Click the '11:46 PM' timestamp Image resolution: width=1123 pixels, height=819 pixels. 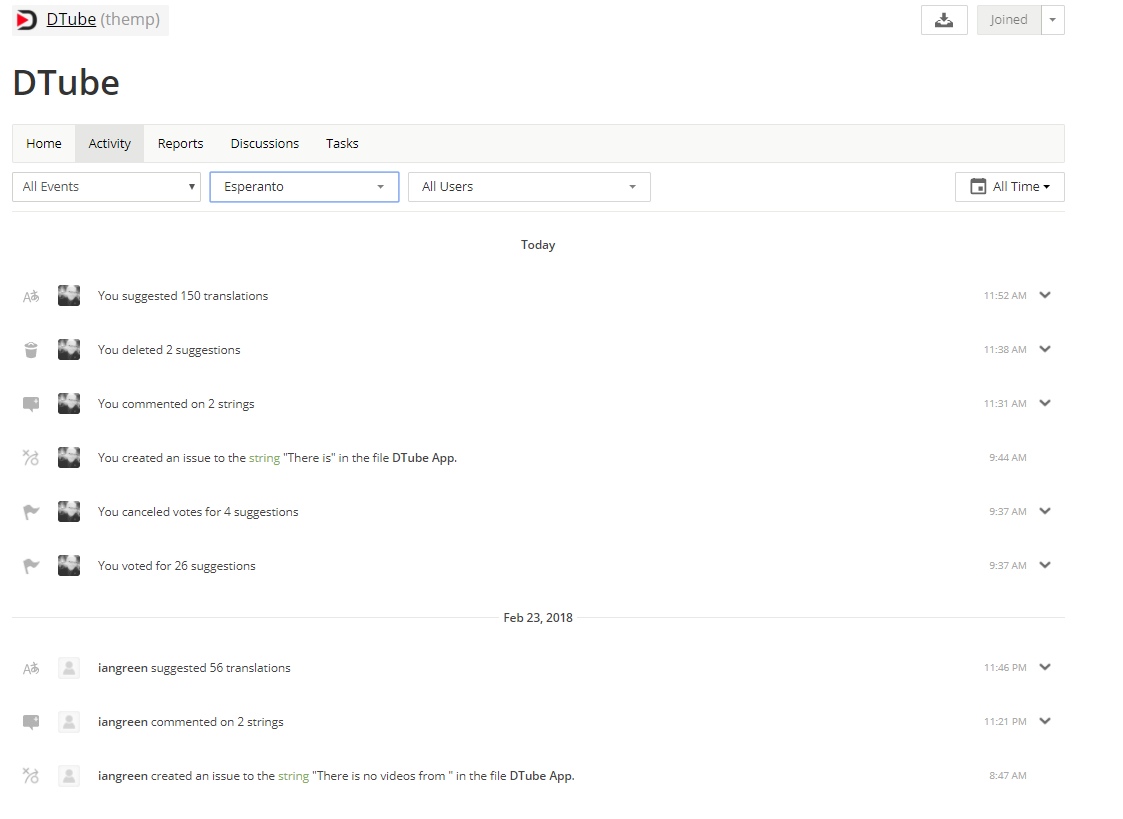[1005, 668]
